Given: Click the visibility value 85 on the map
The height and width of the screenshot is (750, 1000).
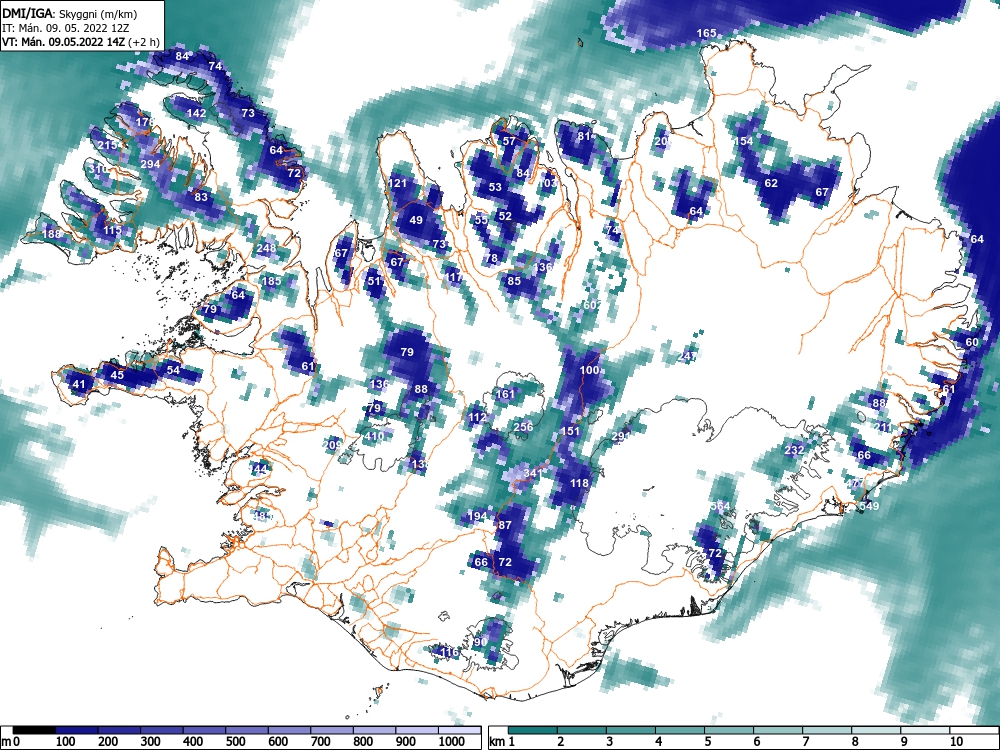Looking at the screenshot, I should pos(514,281).
